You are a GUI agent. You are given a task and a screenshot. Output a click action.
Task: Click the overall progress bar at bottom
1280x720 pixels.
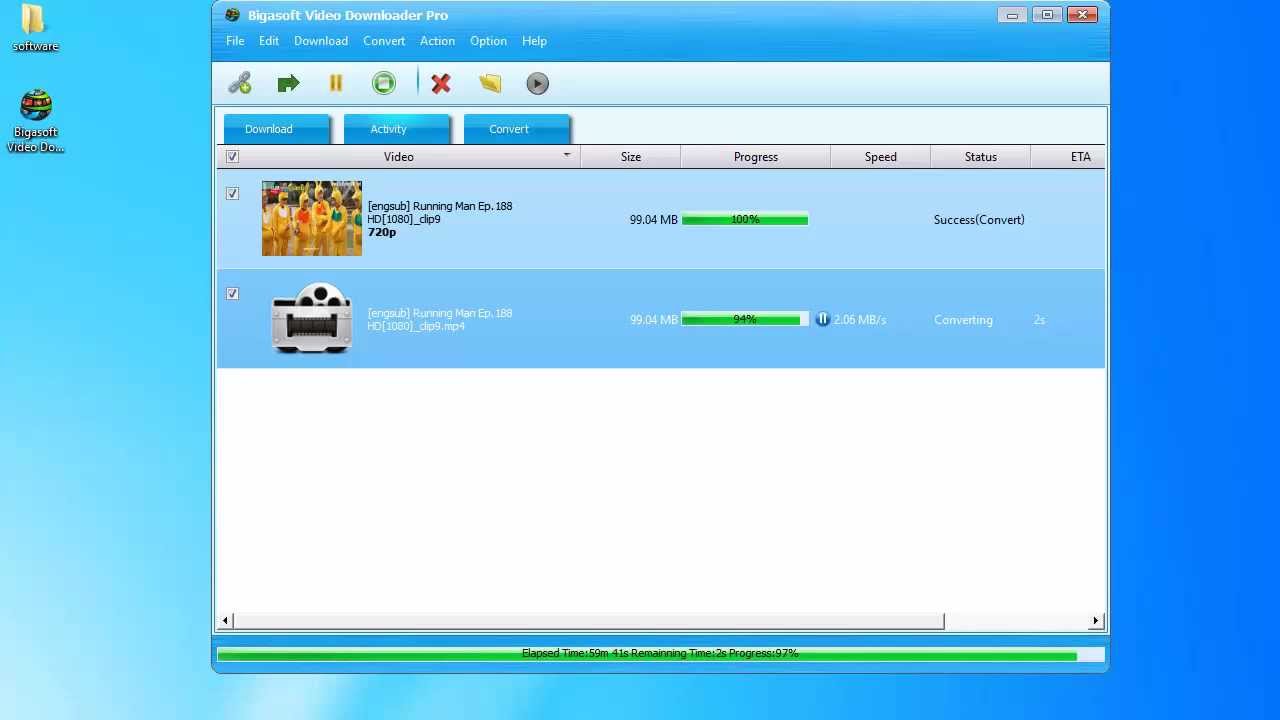(x=661, y=654)
